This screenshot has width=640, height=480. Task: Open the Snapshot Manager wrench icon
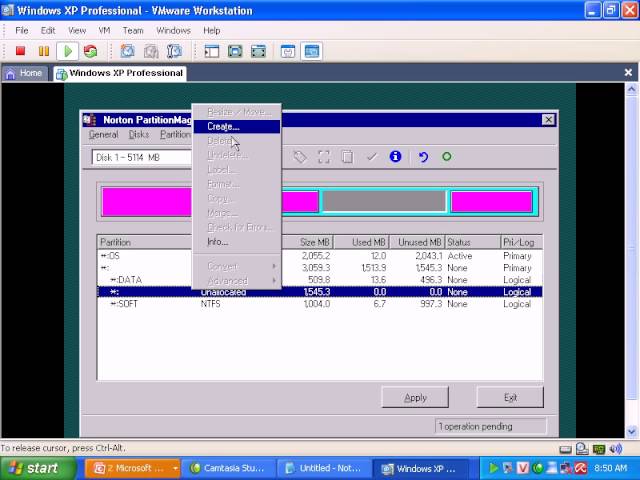[174, 51]
